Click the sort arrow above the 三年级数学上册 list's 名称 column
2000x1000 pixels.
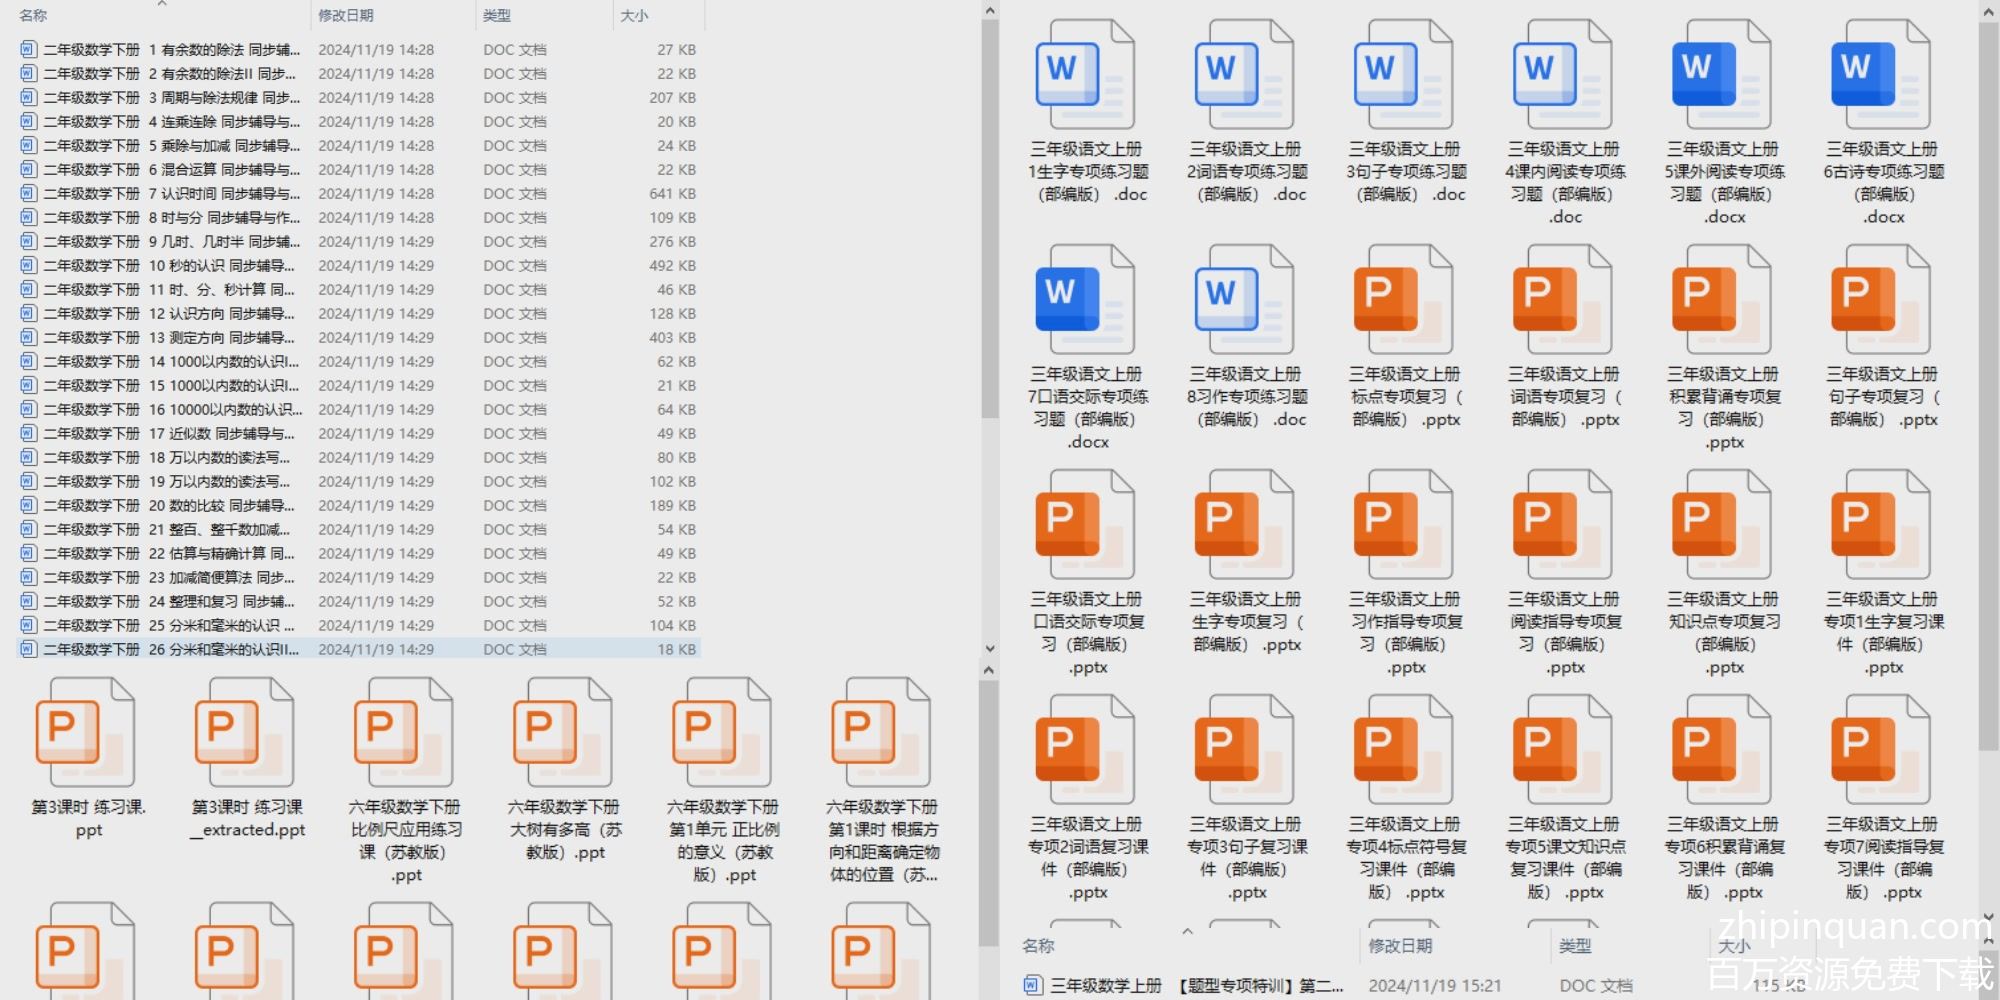[x=1187, y=931]
